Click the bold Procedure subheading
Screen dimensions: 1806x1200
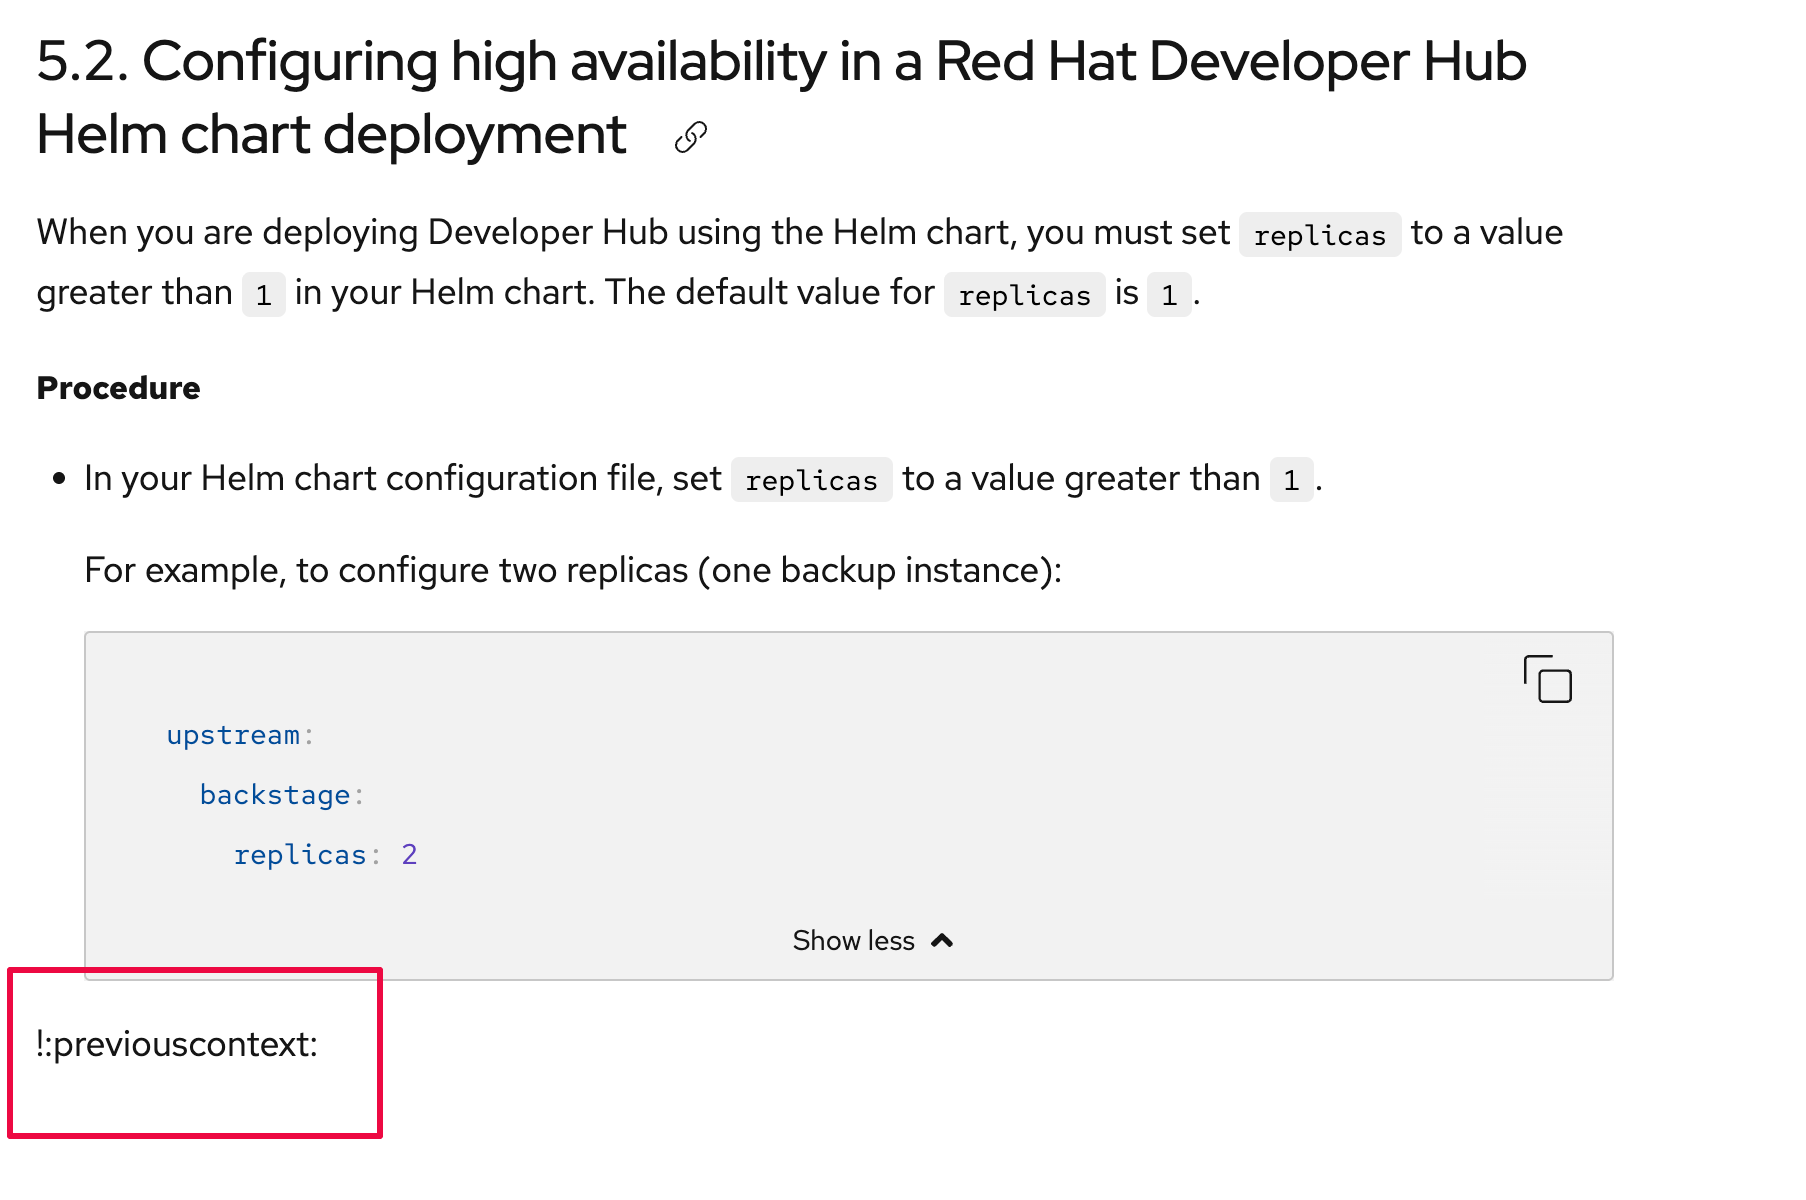pos(118,388)
